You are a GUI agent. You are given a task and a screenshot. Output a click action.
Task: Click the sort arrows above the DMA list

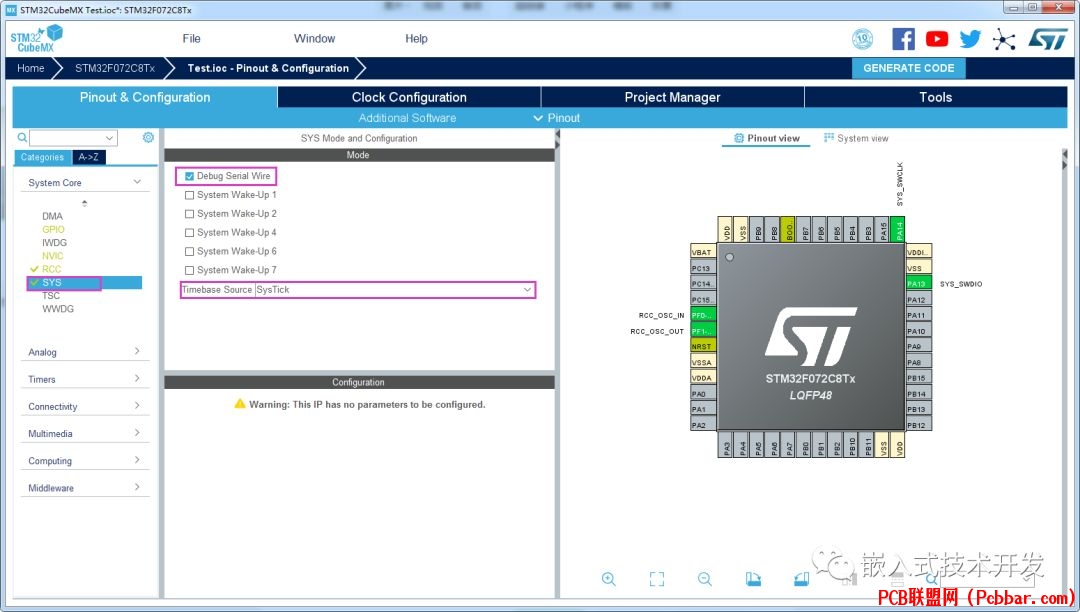coord(85,203)
